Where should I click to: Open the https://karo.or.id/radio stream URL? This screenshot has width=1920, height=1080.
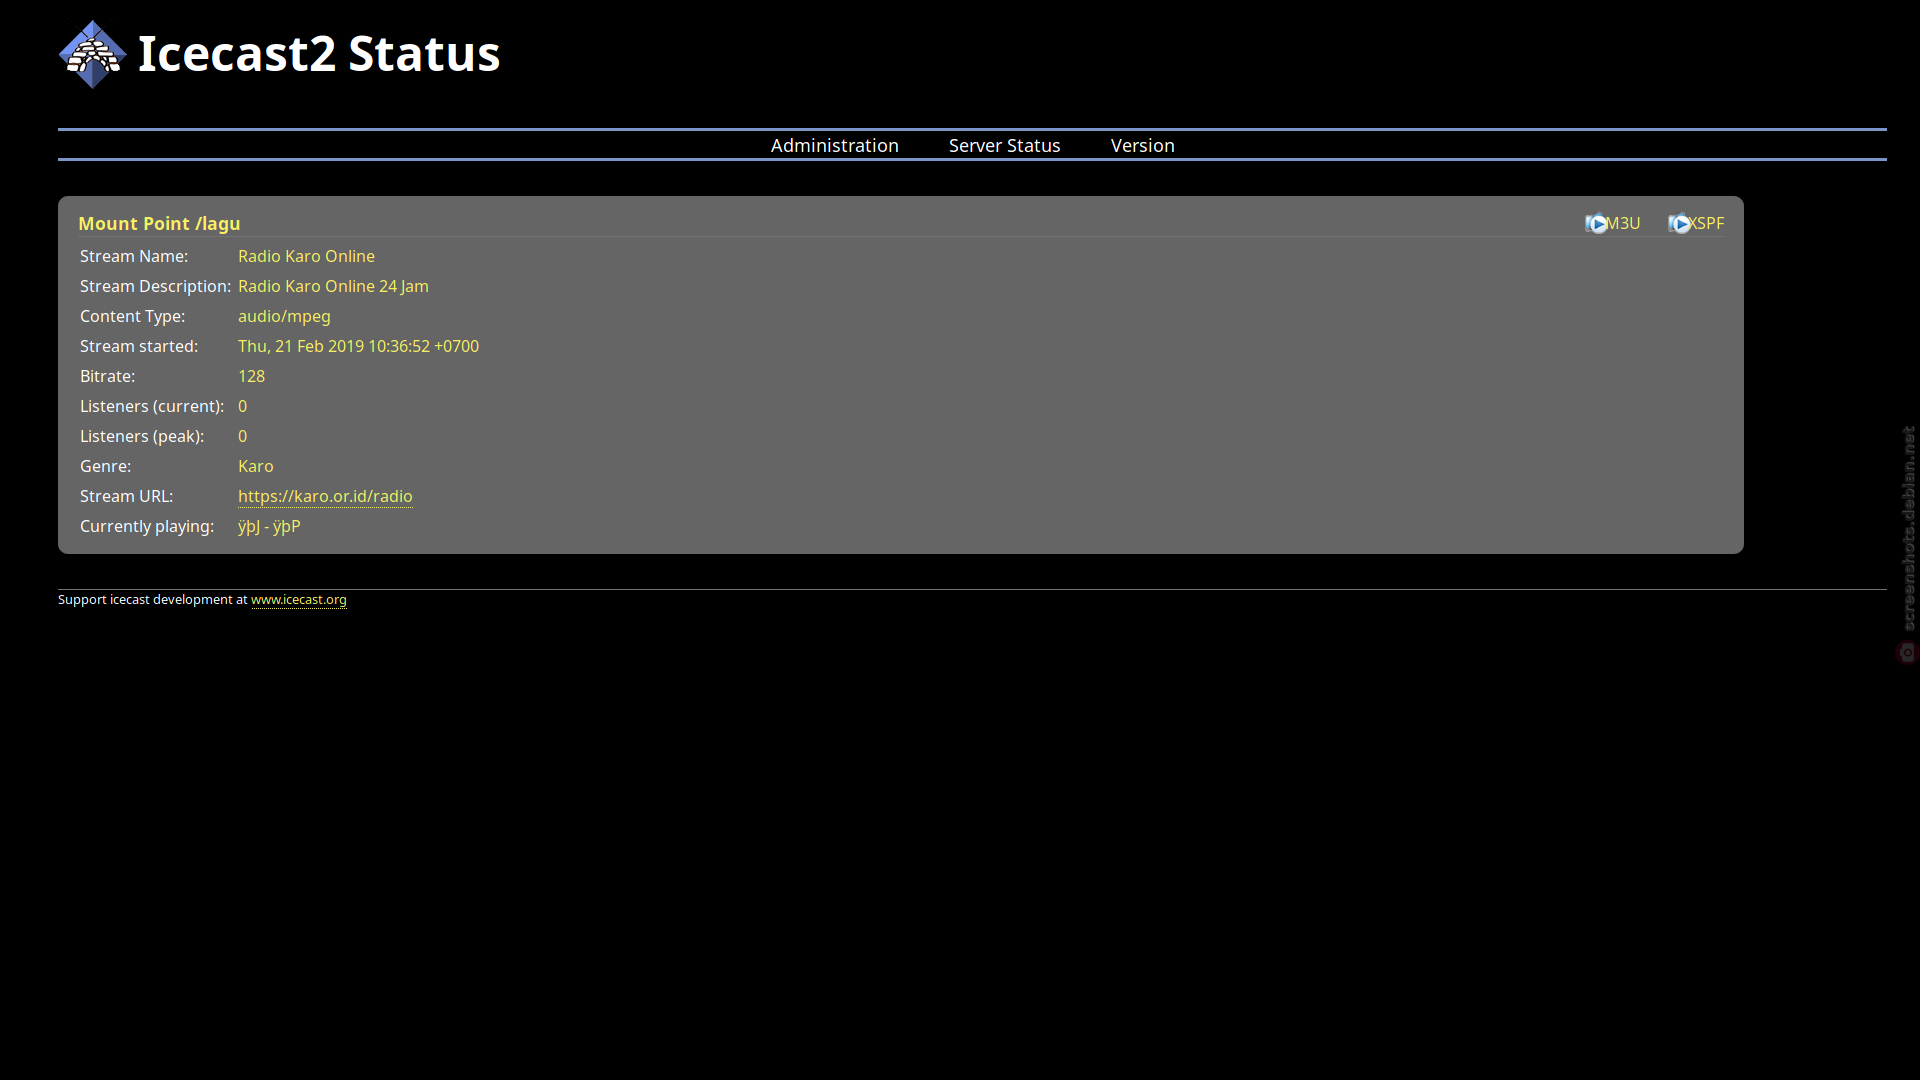tap(325, 496)
